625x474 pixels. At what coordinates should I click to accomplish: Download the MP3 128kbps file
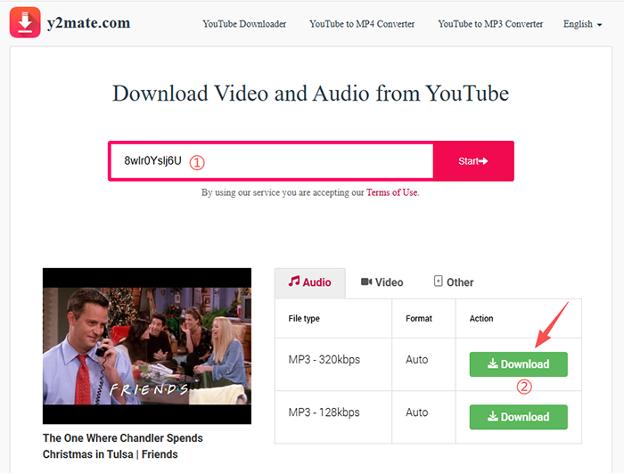(x=518, y=417)
